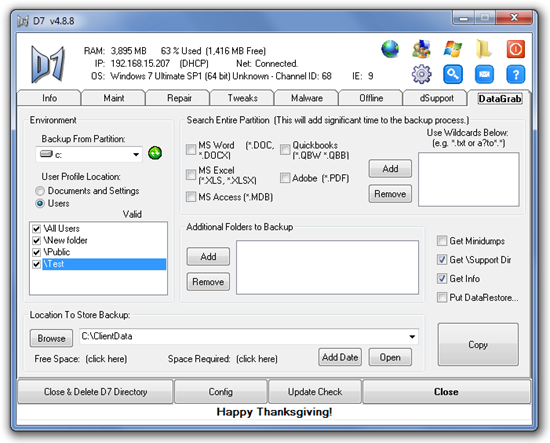Enable MS Word file search checkbox
The height and width of the screenshot is (443, 550).
(x=191, y=149)
